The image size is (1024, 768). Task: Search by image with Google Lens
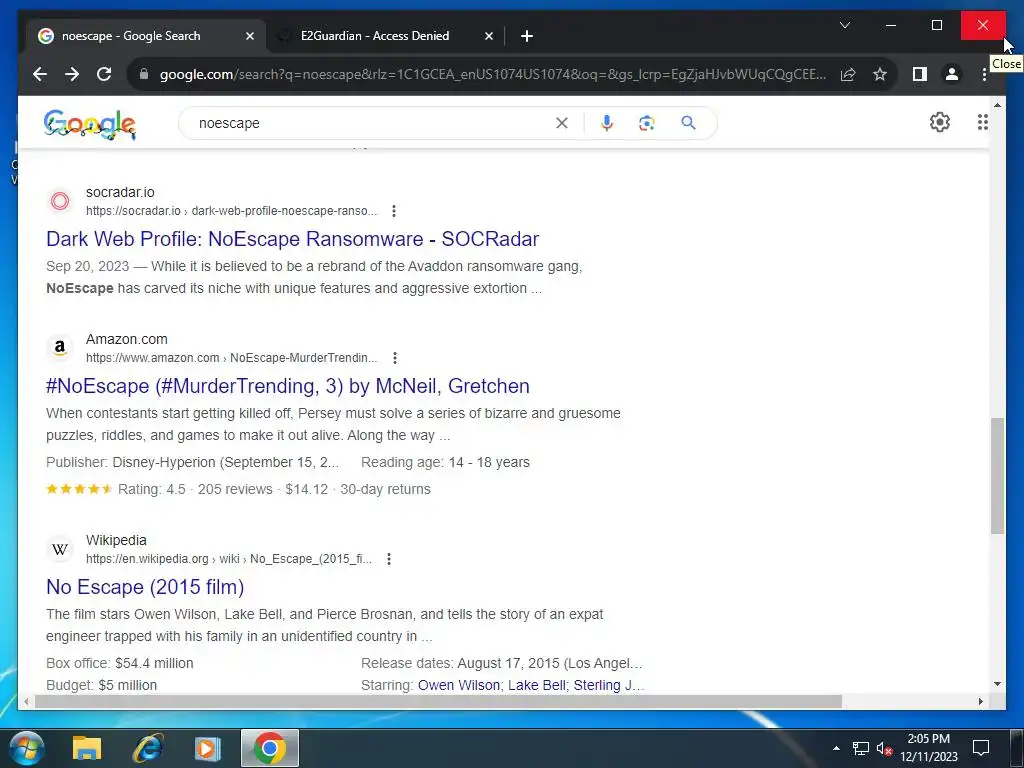(647, 123)
